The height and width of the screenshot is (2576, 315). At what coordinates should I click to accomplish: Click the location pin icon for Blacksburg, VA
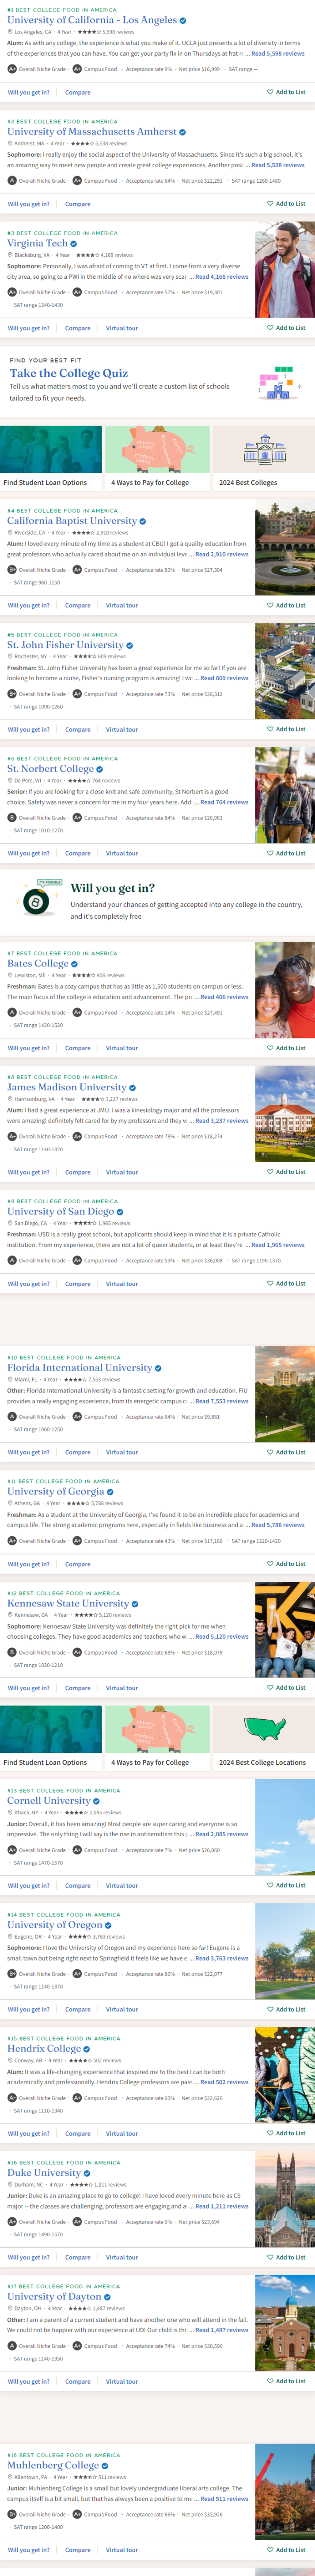point(10,255)
